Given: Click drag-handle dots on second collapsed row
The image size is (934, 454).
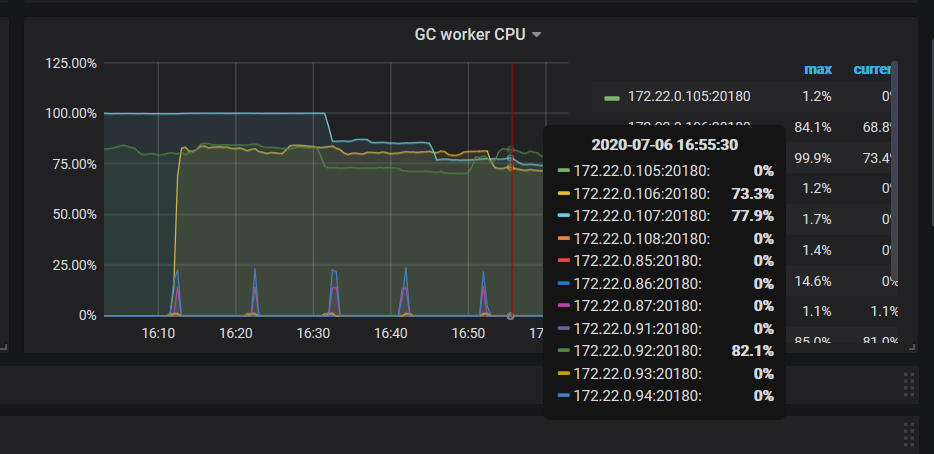Looking at the screenshot, I should click(909, 434).
